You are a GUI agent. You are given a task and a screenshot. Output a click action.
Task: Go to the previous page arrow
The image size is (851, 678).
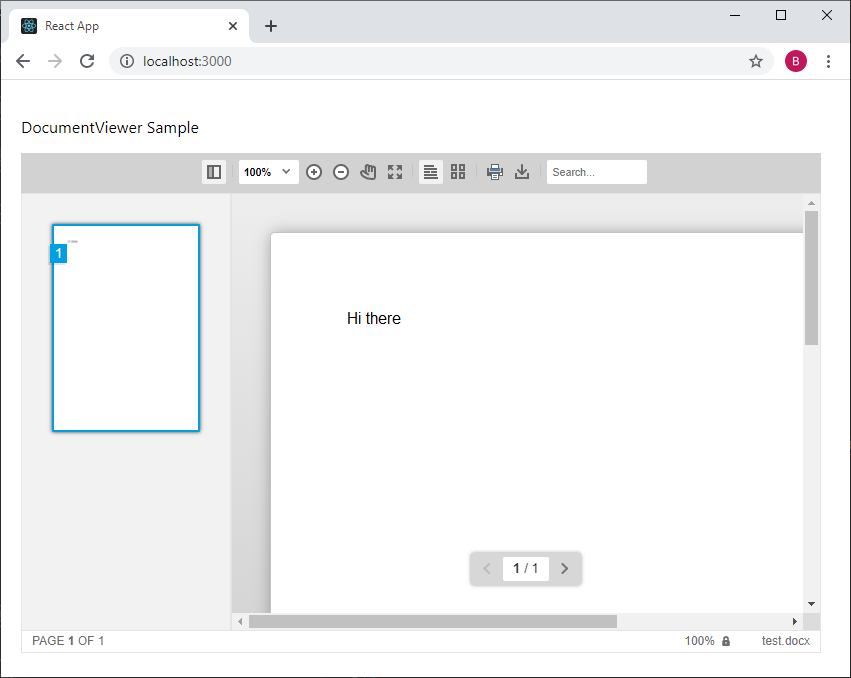pyautogui.click(x=487, y=568)
